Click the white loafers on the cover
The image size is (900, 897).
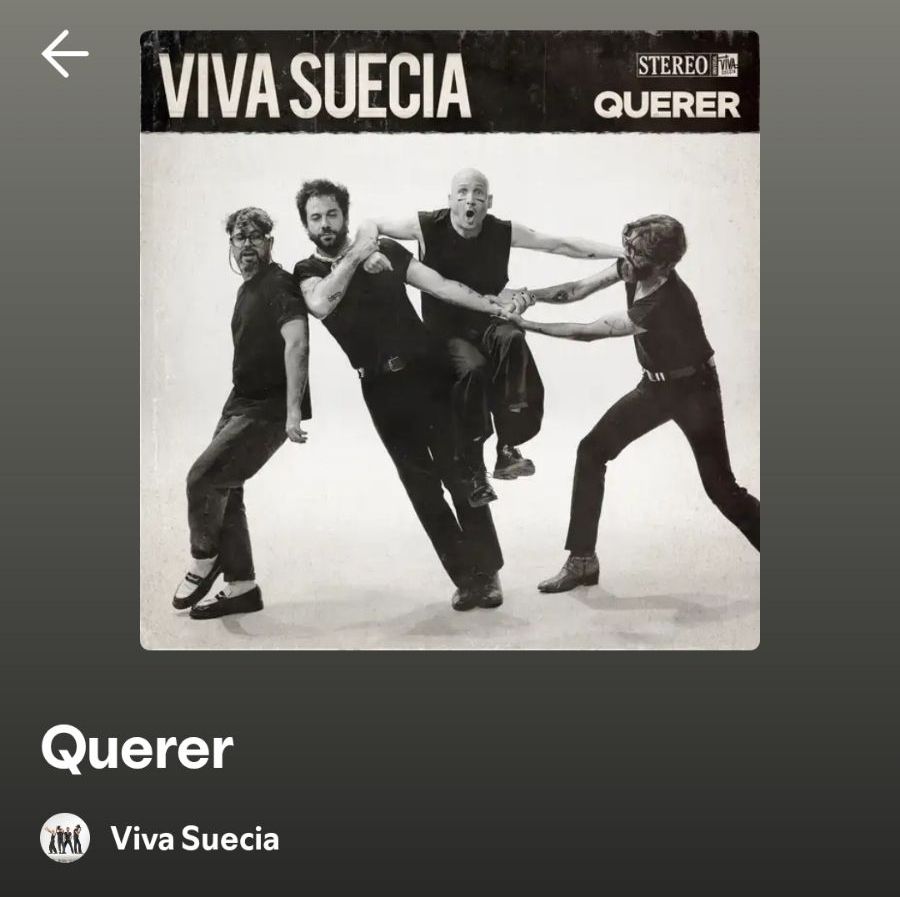click(218, 591)
